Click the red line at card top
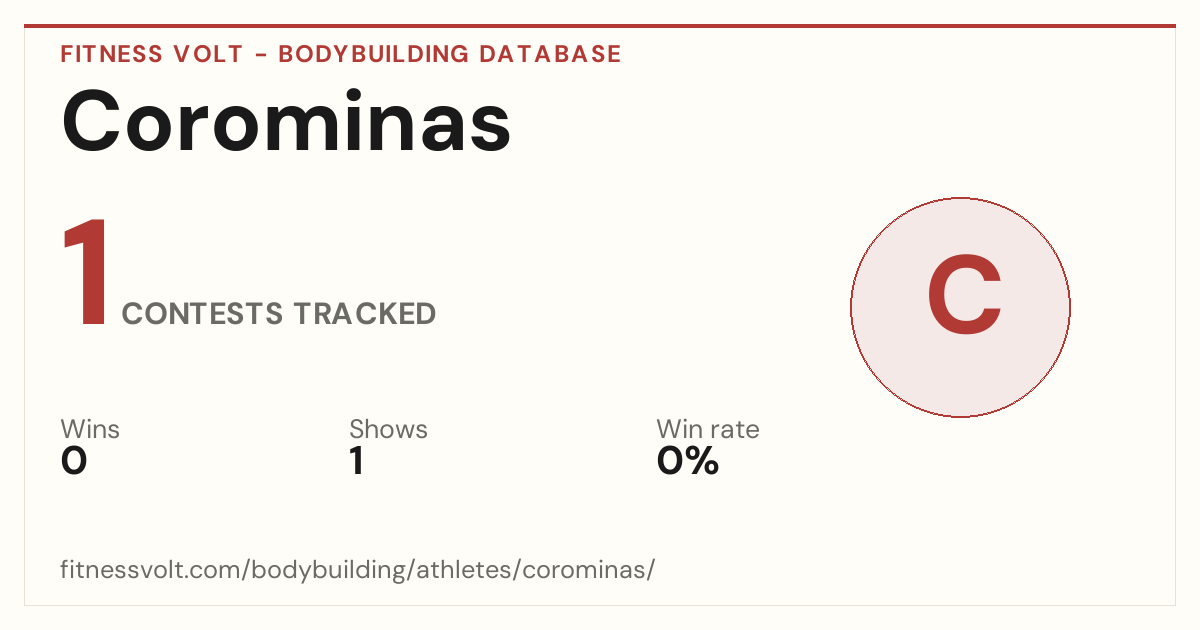This screenshot has height=630, width=1200. pos(600,26)
